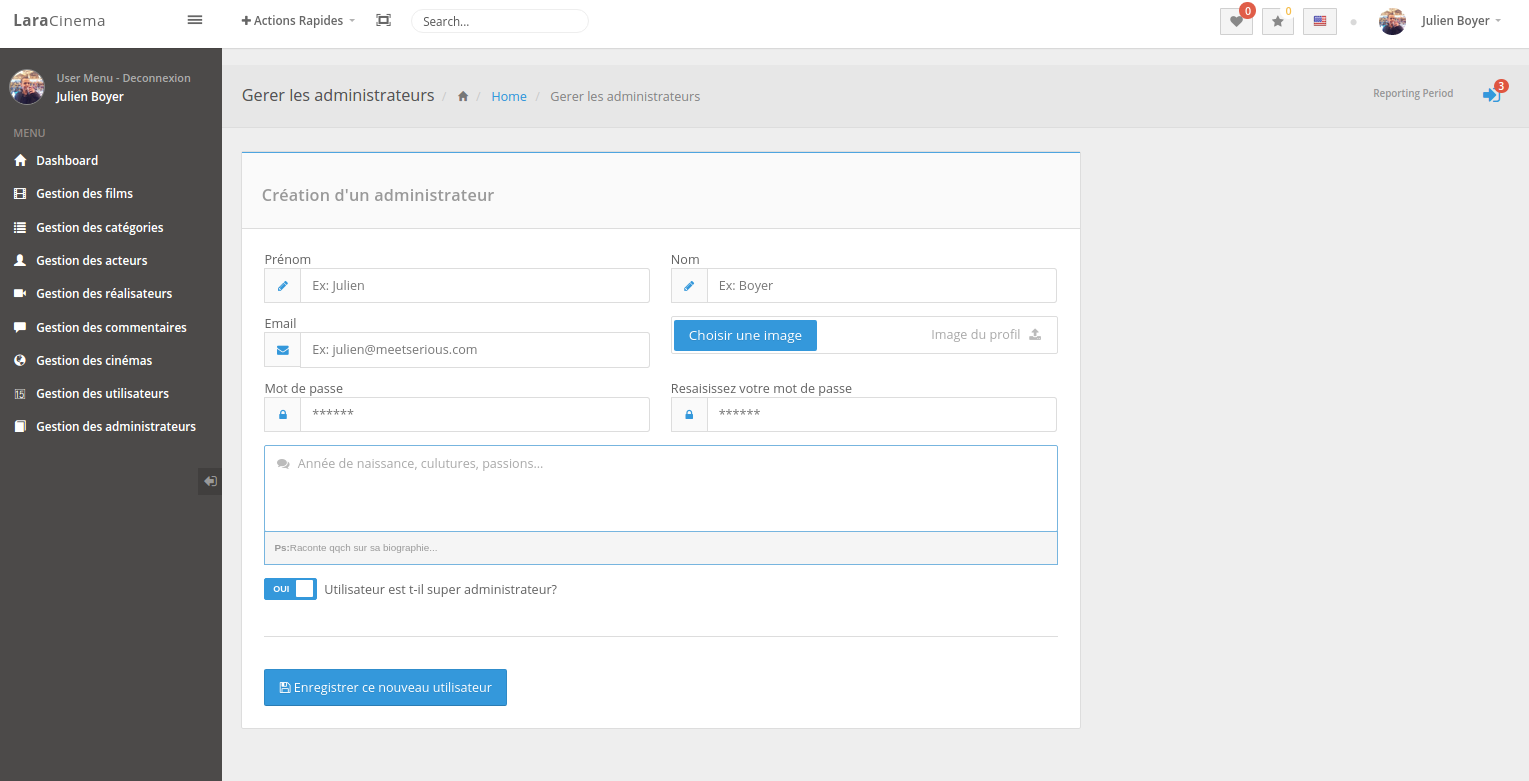Screen dimensions: 1529x781
Task: Open the Julien Boyer user dropdown
Action: pyautogui.click(x=1461, y=21)
